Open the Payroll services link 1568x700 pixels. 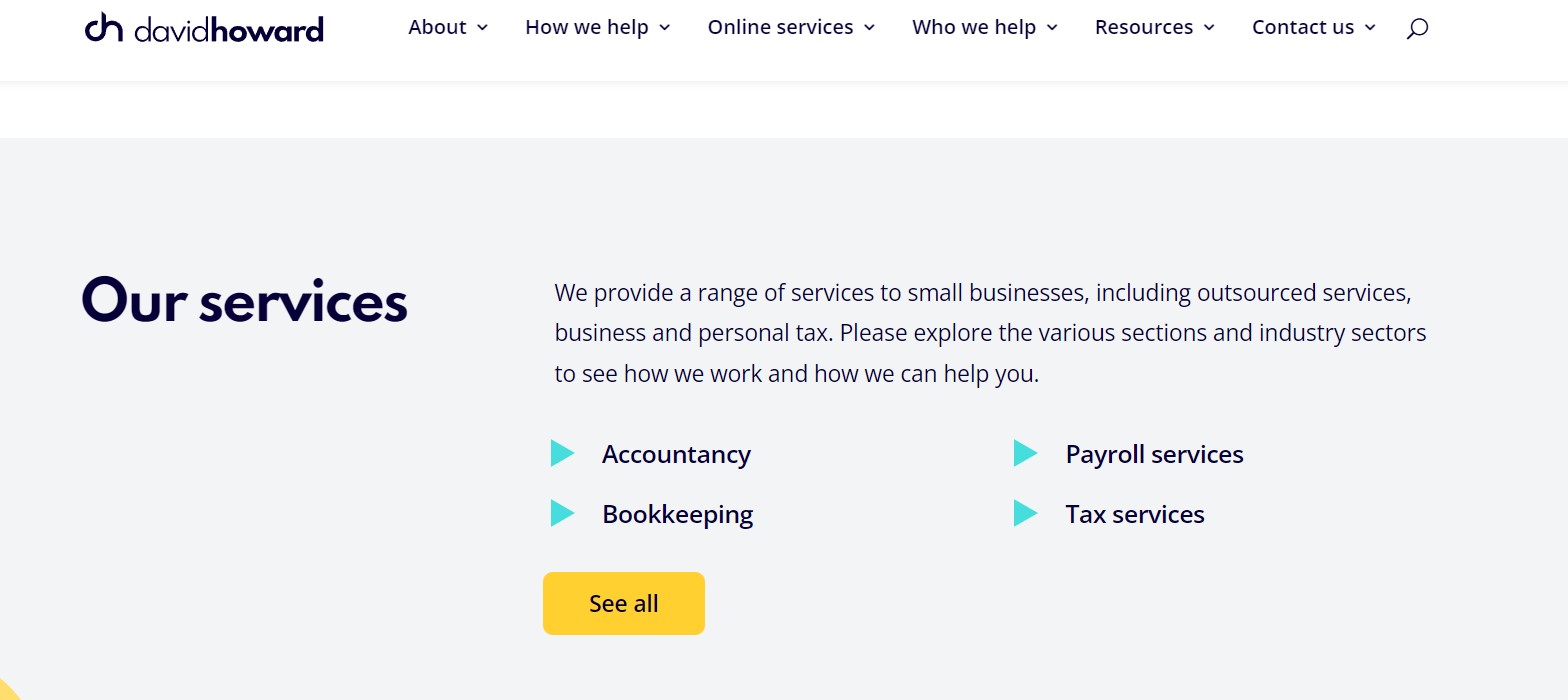(x=1154, y=455)
